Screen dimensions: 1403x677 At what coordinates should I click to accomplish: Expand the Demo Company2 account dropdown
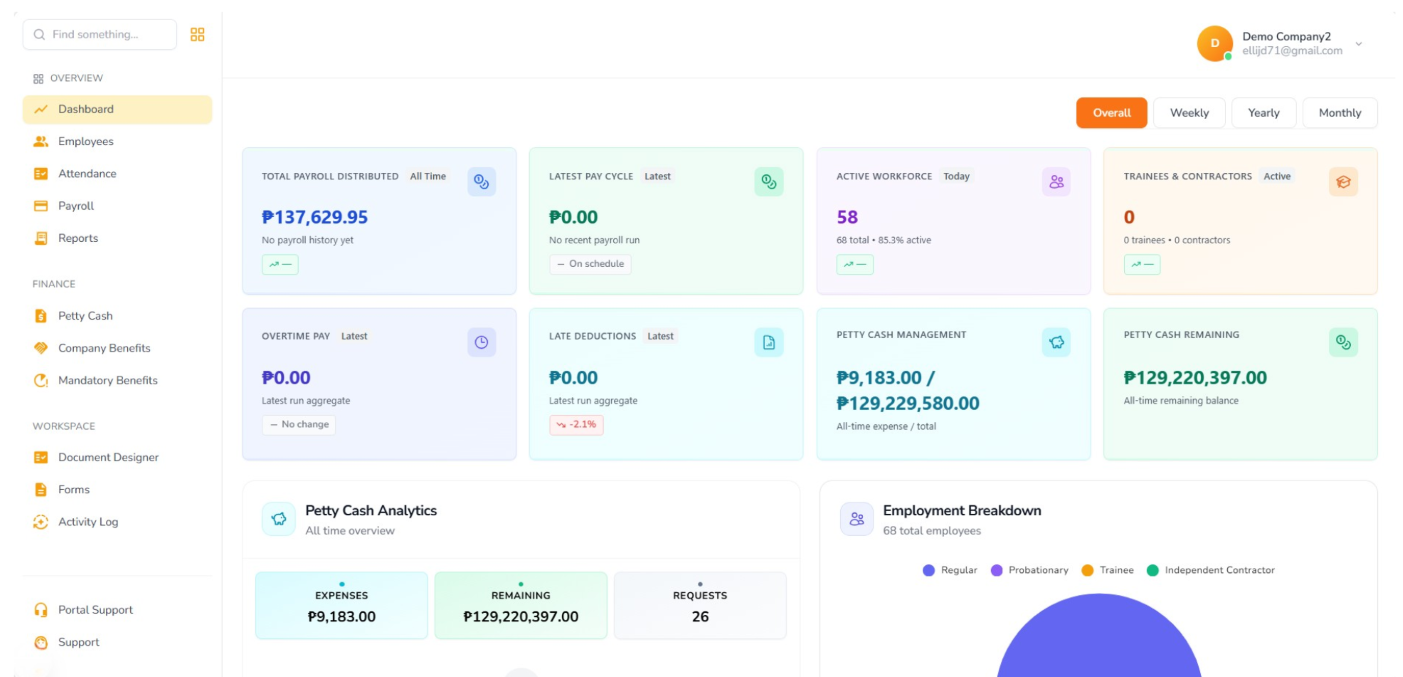1359,44
